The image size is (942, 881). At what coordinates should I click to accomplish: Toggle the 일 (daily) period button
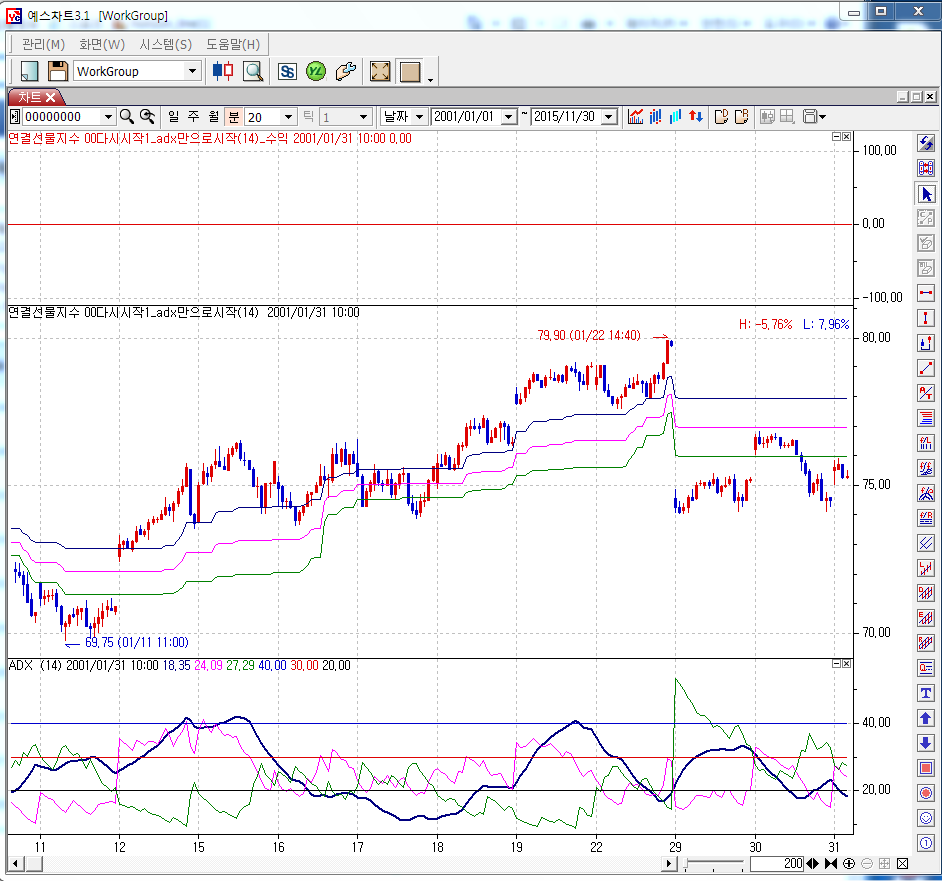[174, 117]
